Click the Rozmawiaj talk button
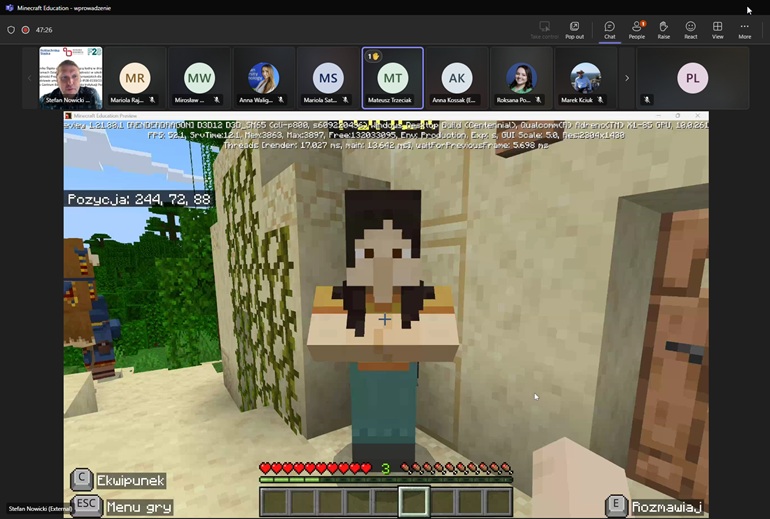The width and height of the screenshot is (770, 519). pyautogui.click(x=667, y=507)
